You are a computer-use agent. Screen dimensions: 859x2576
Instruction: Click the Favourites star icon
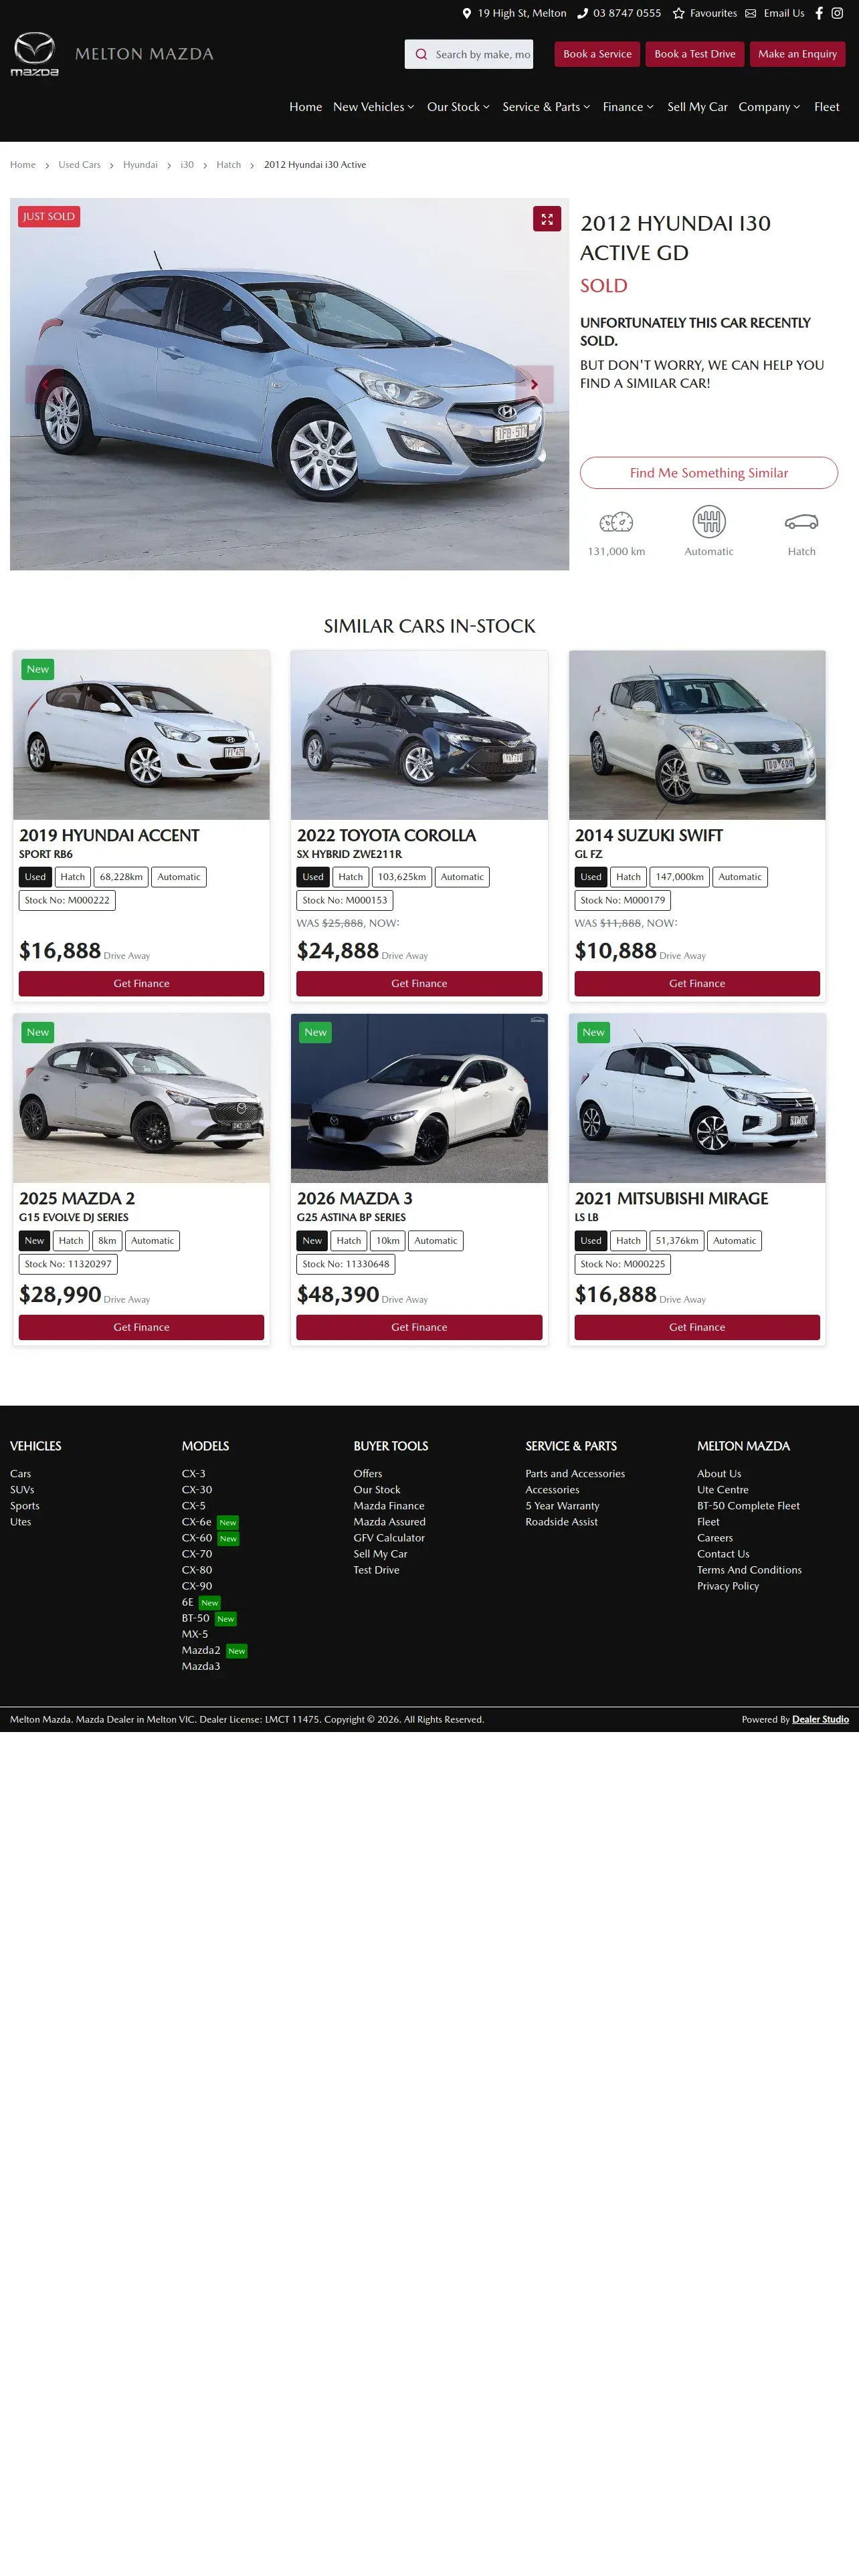coord(678,13)
